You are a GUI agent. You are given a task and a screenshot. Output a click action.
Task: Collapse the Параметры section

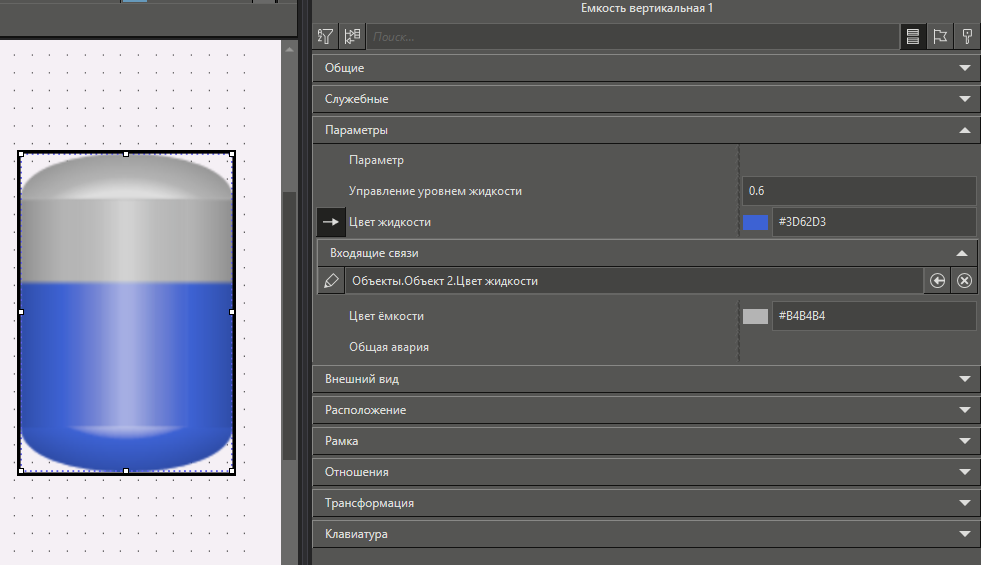tap(964, 130)
